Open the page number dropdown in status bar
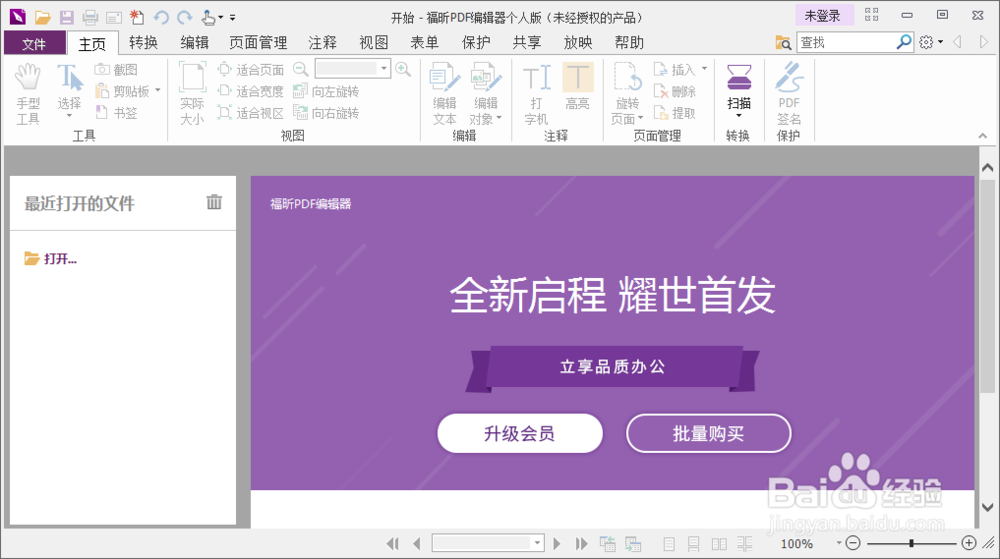The image size is (1000, 559). click(538, 543)
